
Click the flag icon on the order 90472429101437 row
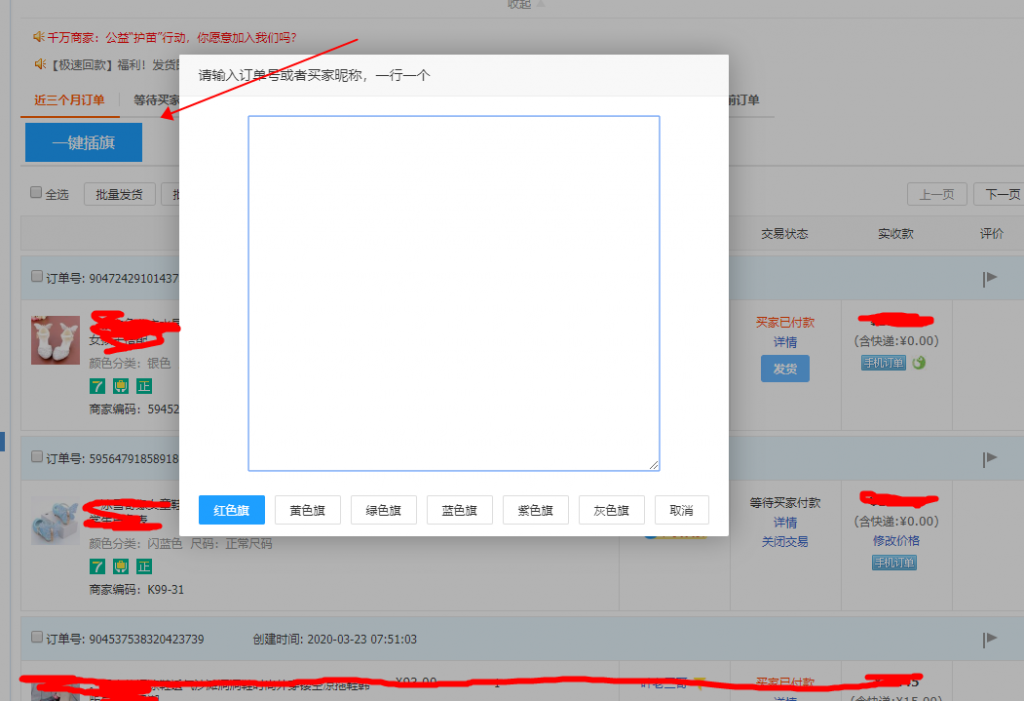click(x=990, y=279)
